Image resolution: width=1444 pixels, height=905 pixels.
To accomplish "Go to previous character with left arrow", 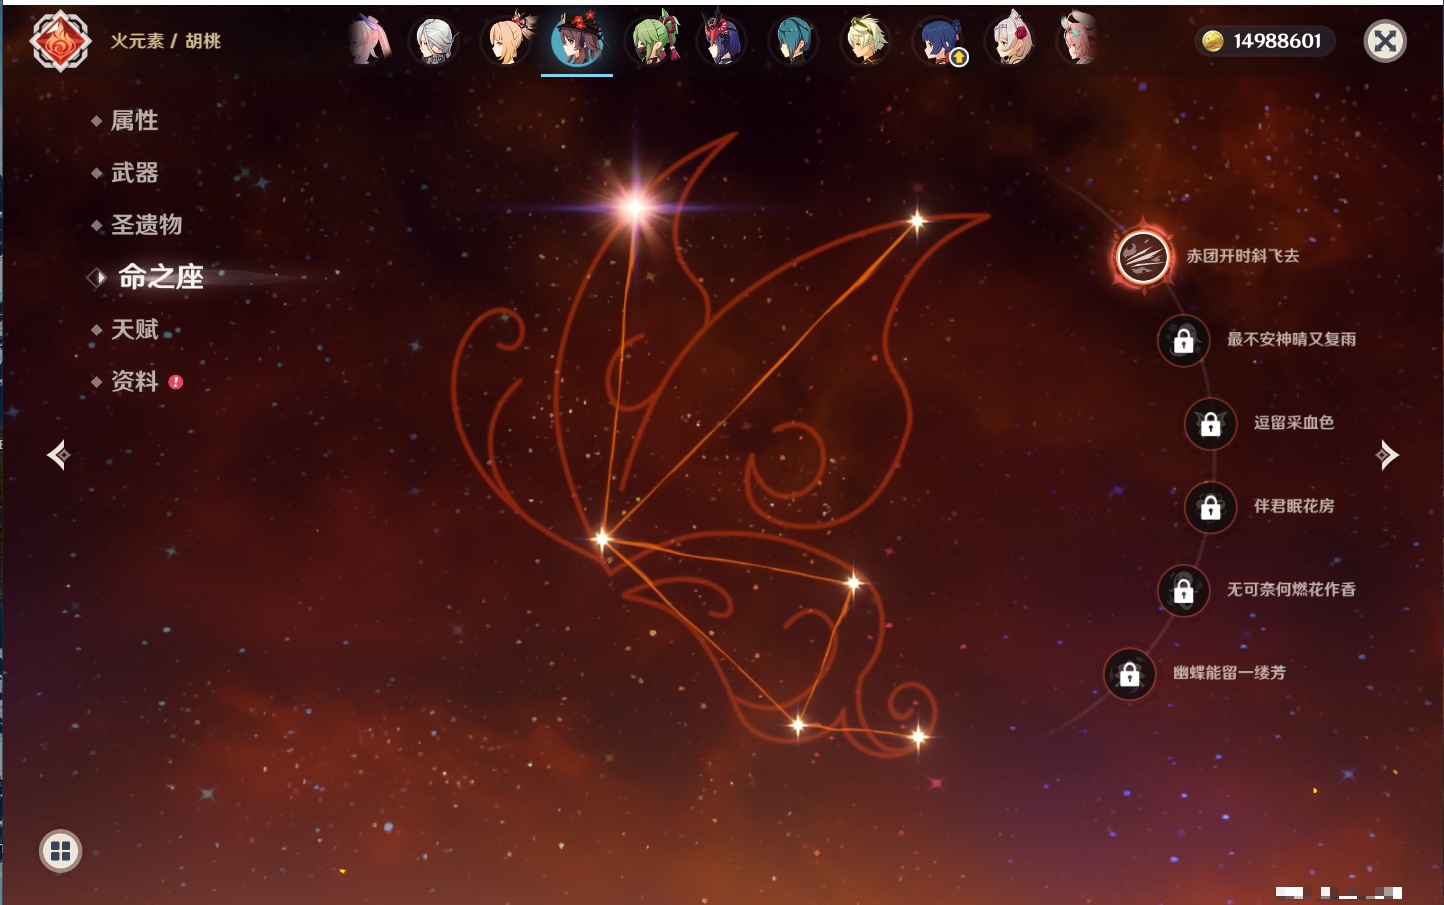I will pos(58,455).
